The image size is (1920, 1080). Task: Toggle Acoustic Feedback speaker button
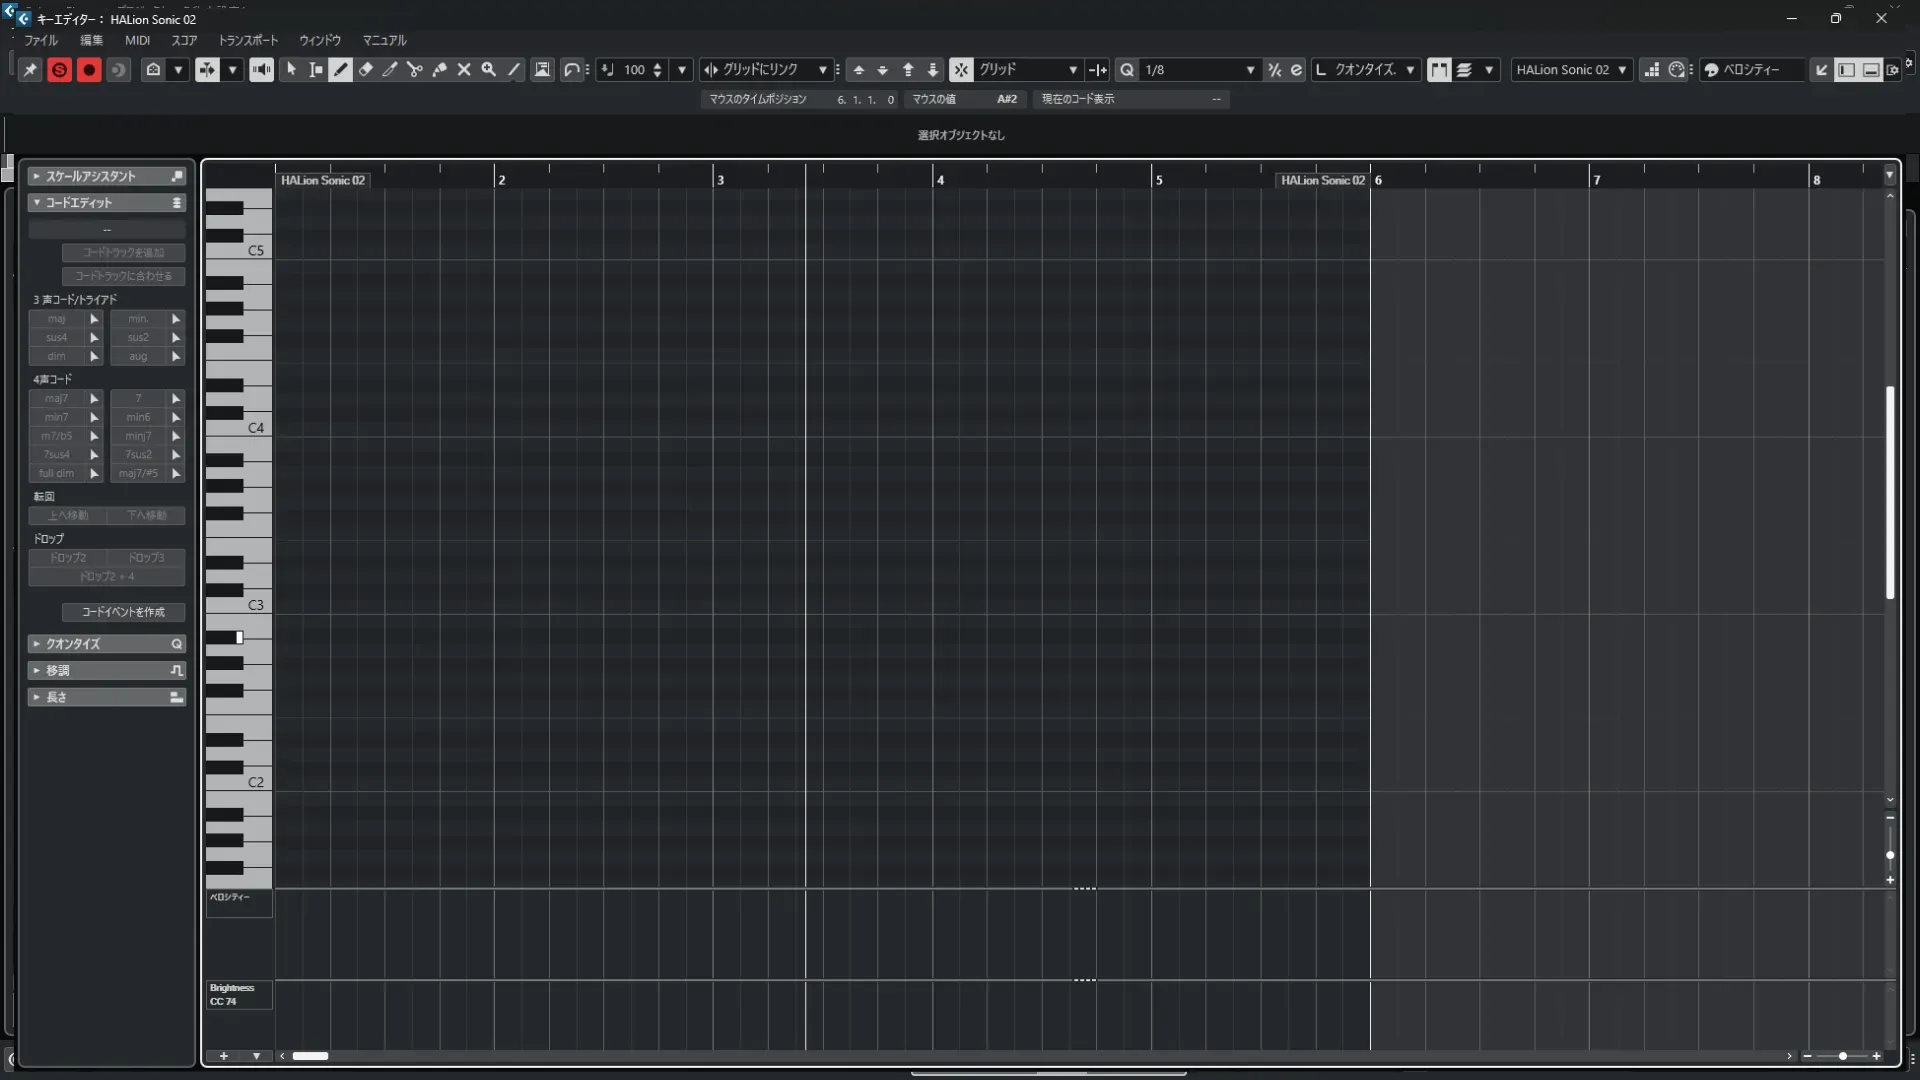(x=261, y=70)
